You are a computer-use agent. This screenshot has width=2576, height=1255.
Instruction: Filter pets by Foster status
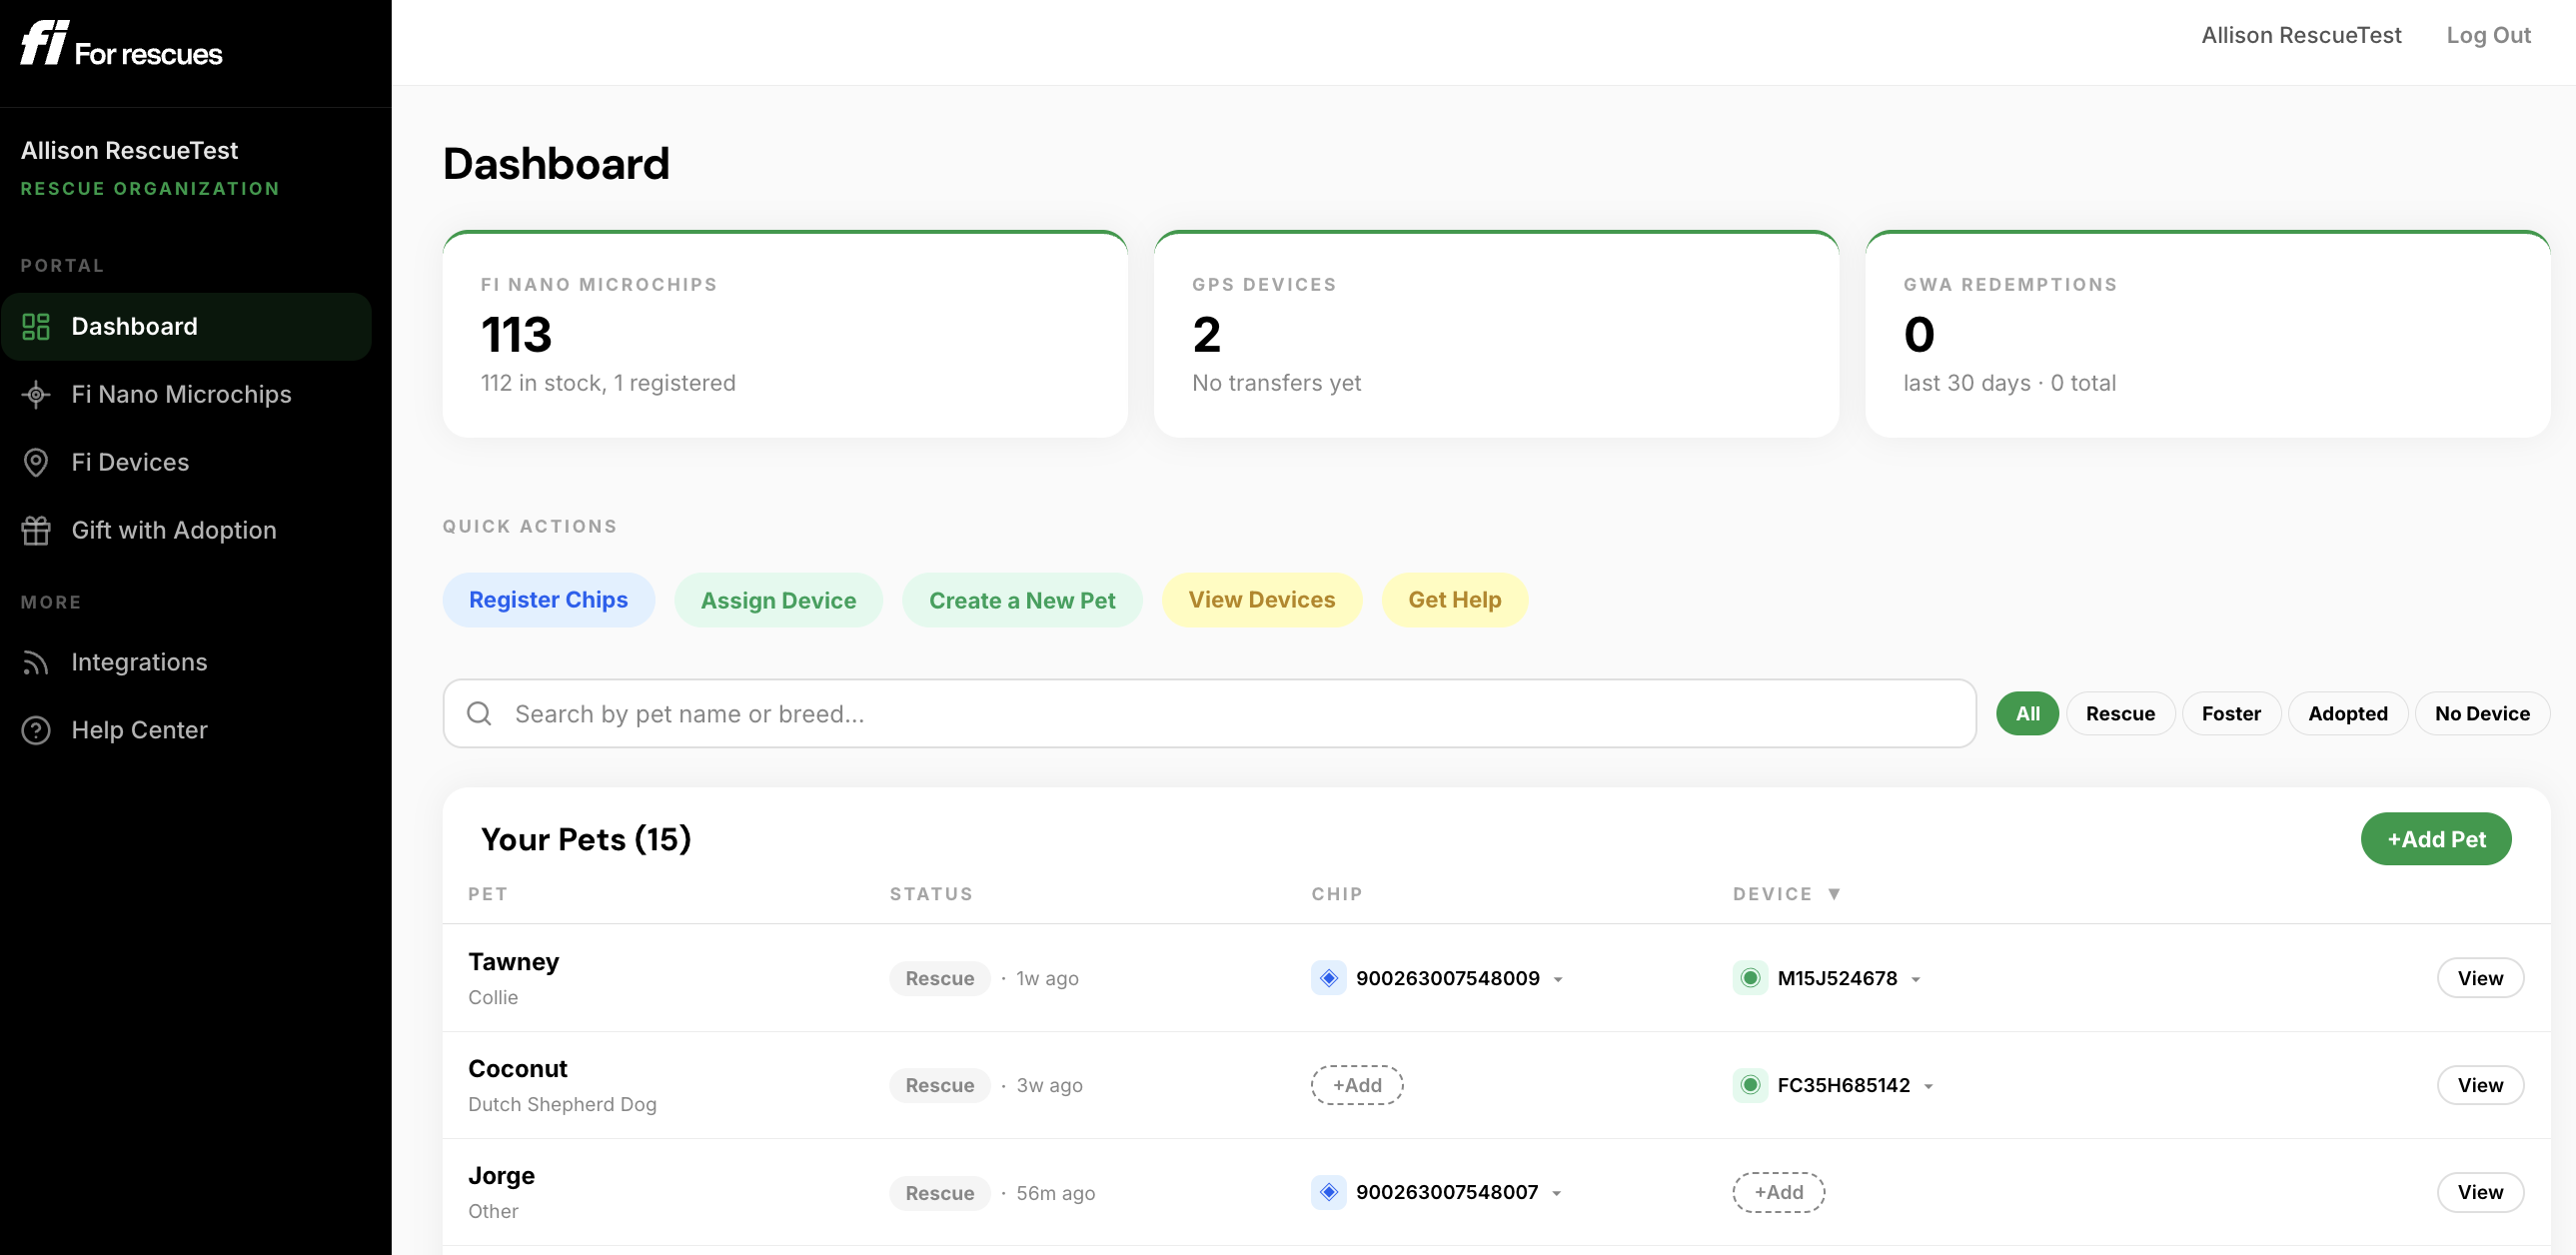(x=2231, y=713)
